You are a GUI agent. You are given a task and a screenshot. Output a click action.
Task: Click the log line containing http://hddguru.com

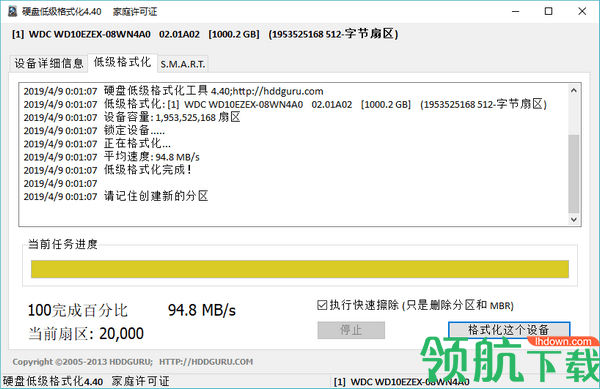tap(173, 91)
